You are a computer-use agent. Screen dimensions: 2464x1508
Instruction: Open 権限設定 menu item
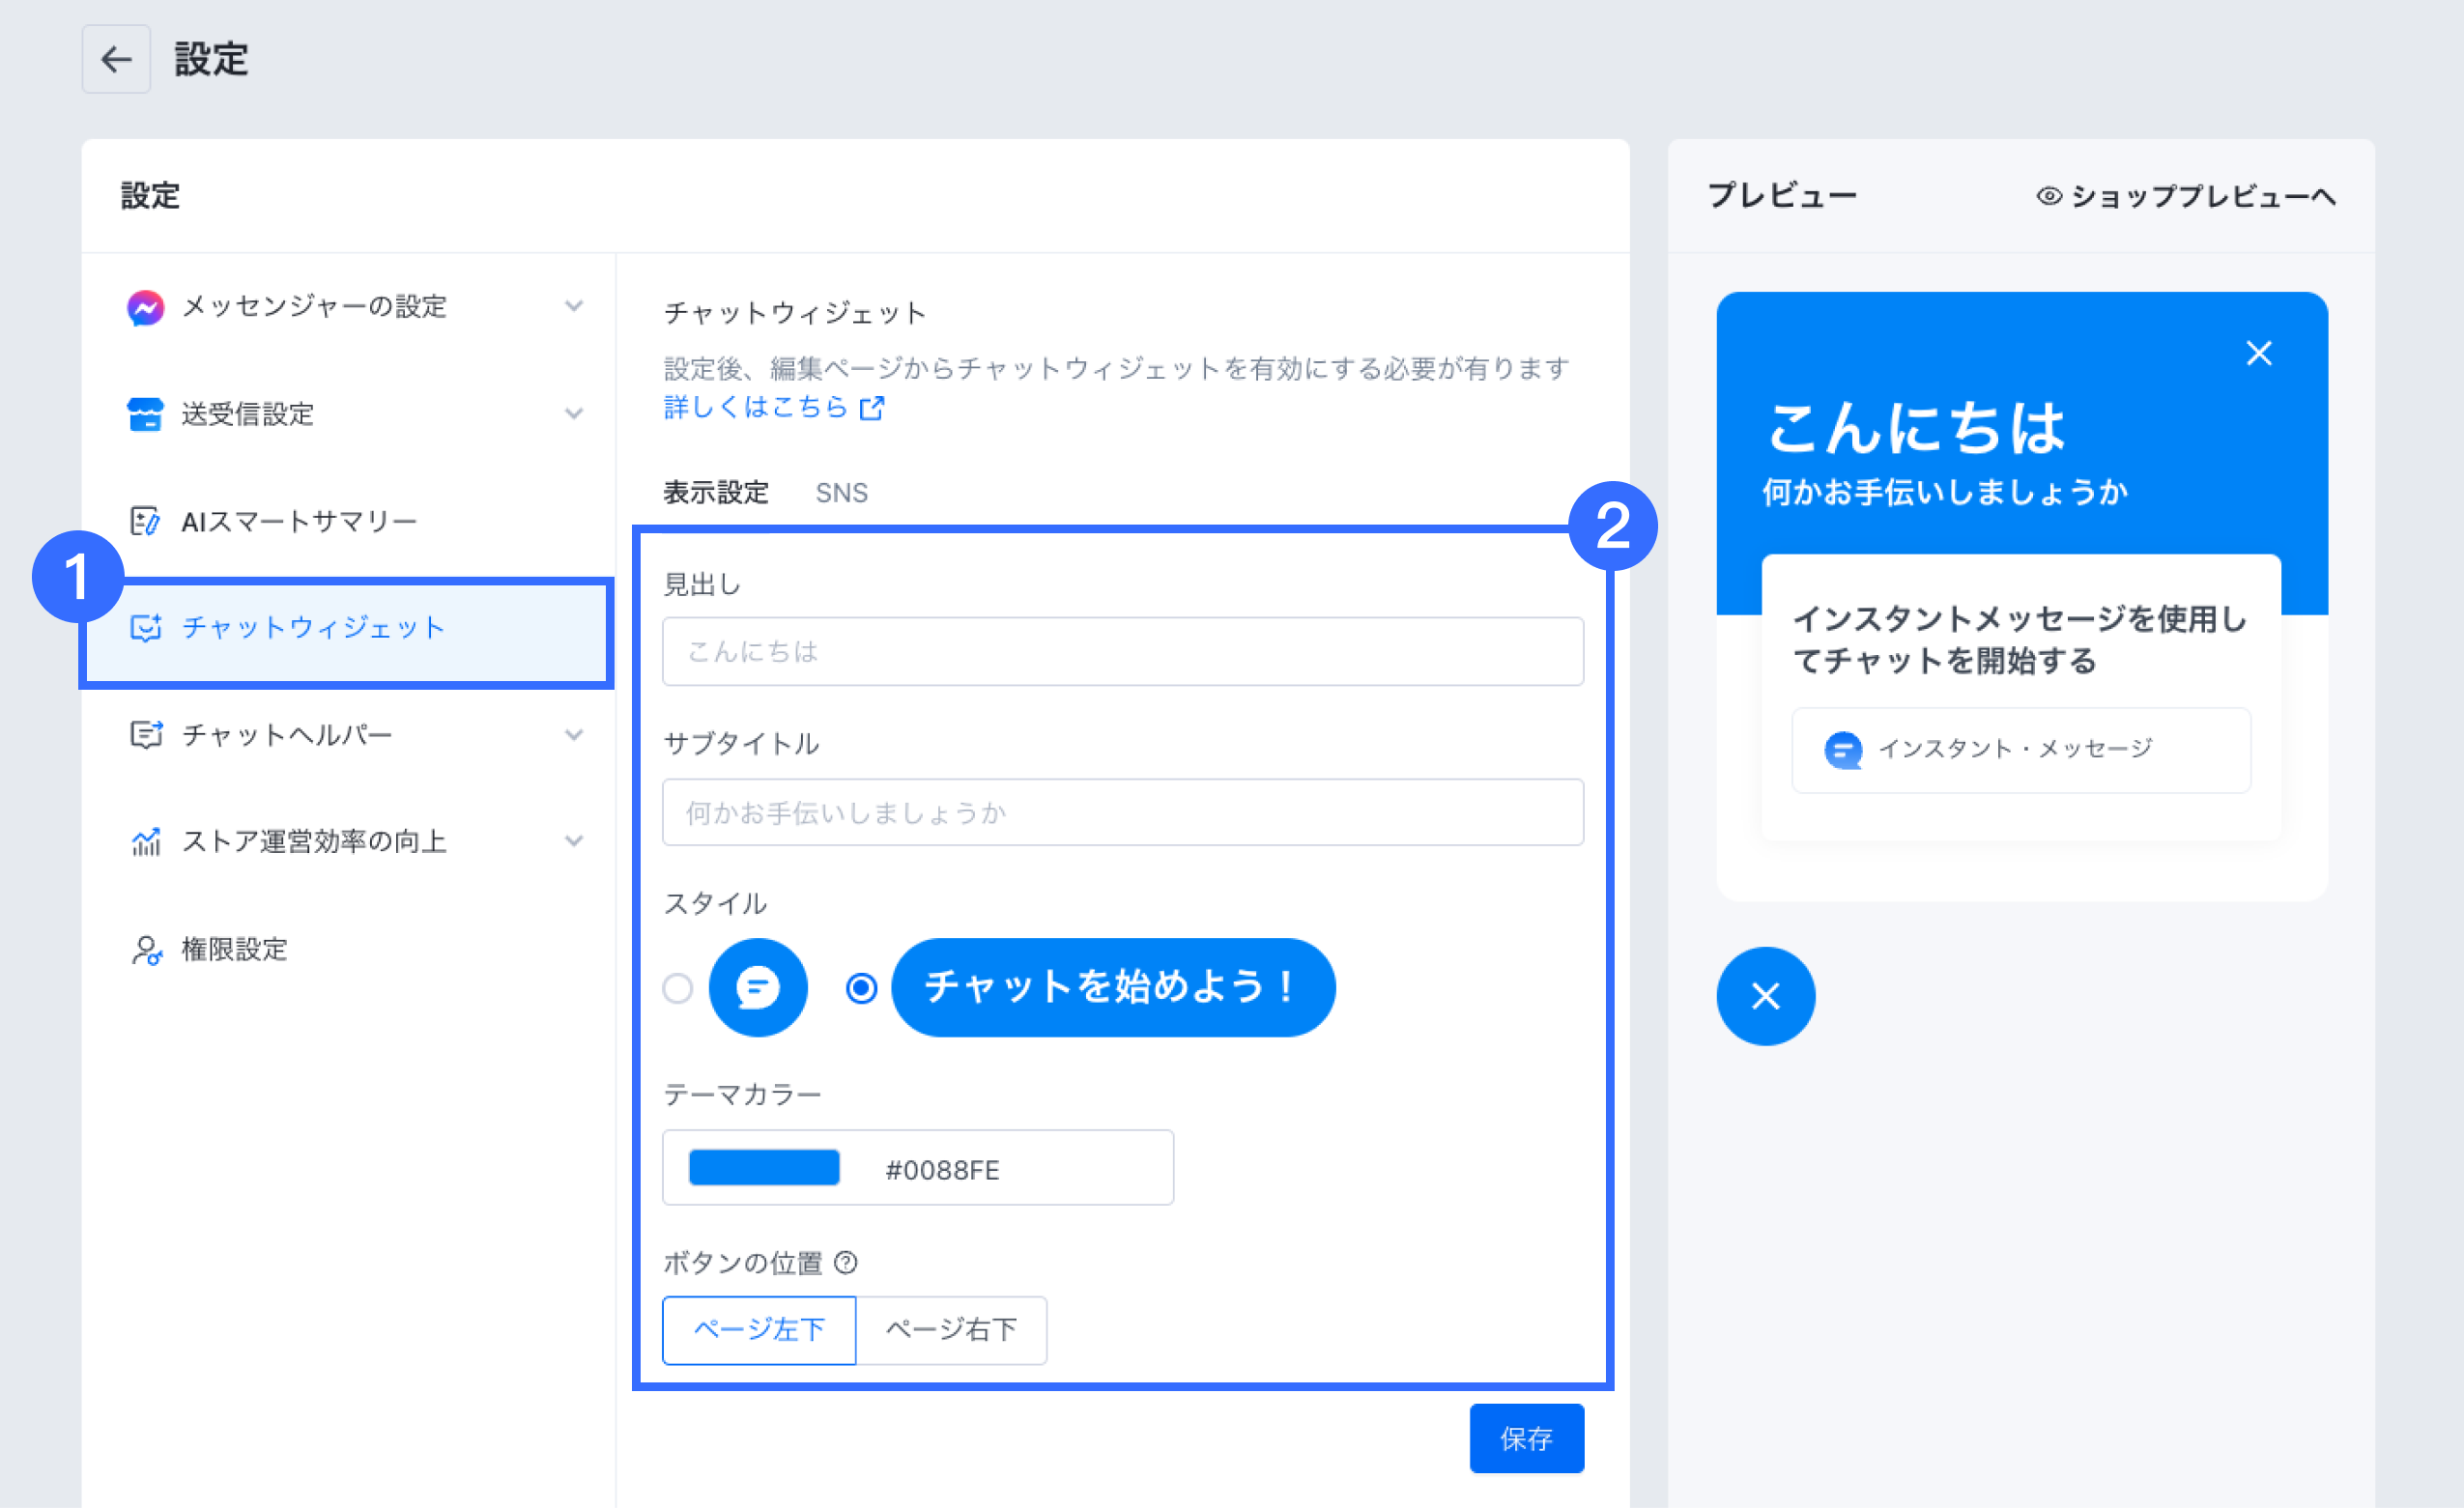pos(348,950)
